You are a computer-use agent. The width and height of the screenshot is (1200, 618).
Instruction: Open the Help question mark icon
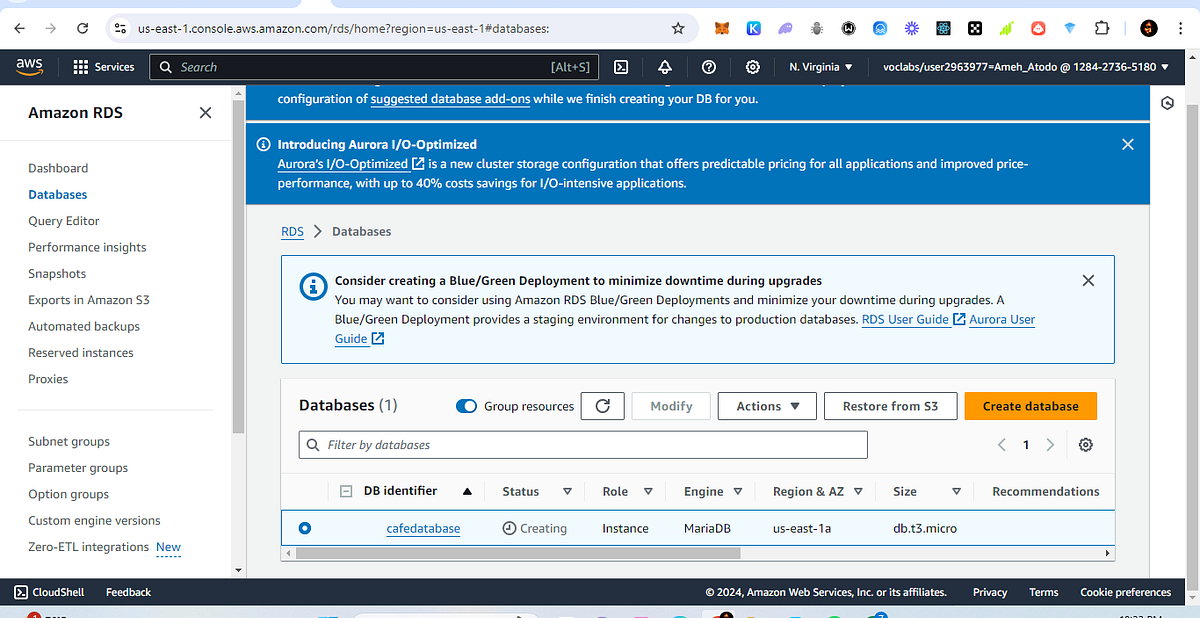tap(709, 66)
